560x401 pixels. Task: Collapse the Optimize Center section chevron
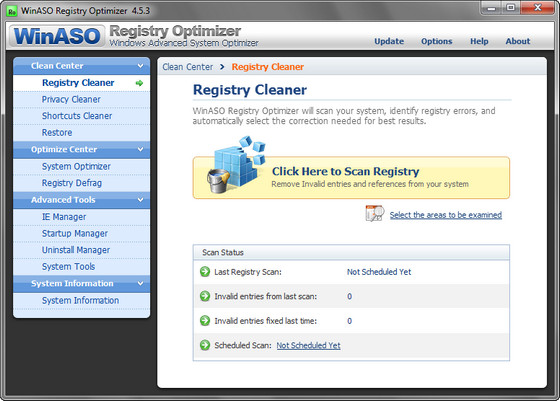click(x=140, y=149)
